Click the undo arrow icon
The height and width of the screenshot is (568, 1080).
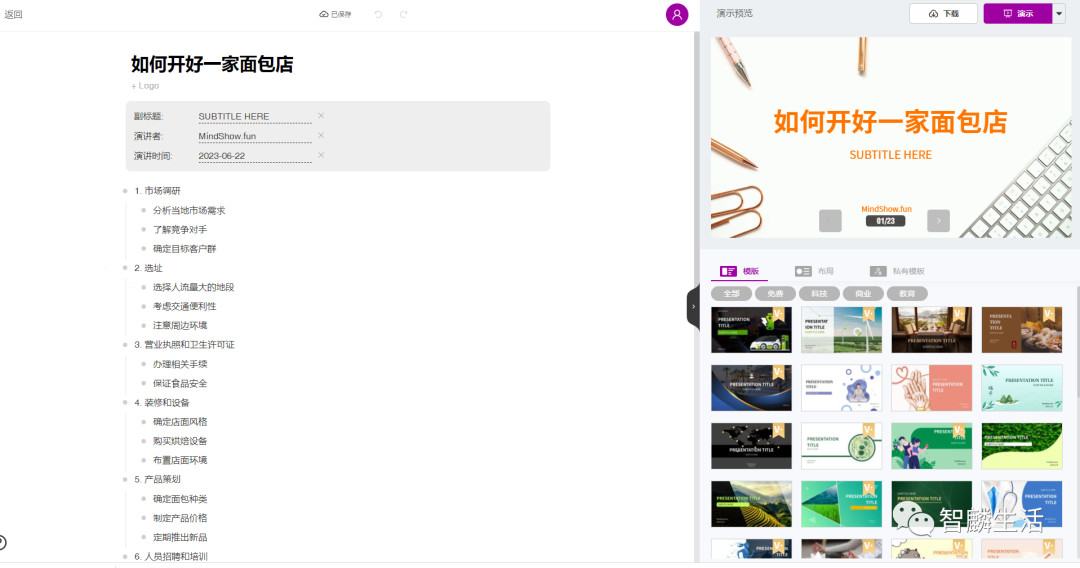pos(378,14)
